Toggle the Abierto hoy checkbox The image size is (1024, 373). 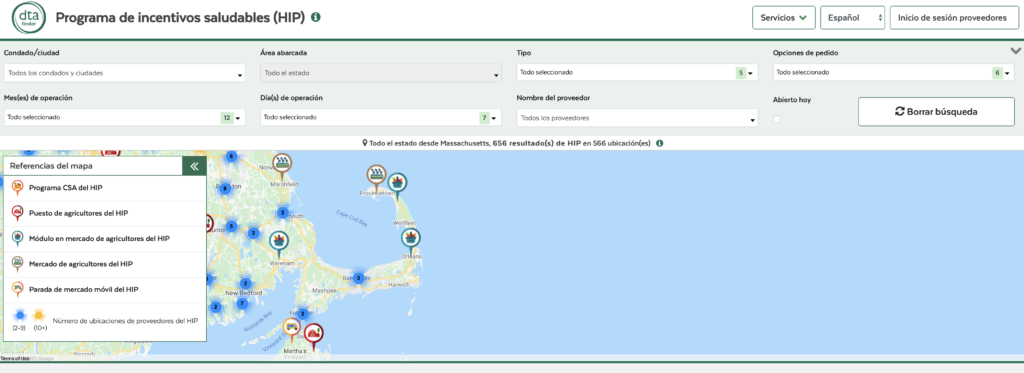(776, 119)
